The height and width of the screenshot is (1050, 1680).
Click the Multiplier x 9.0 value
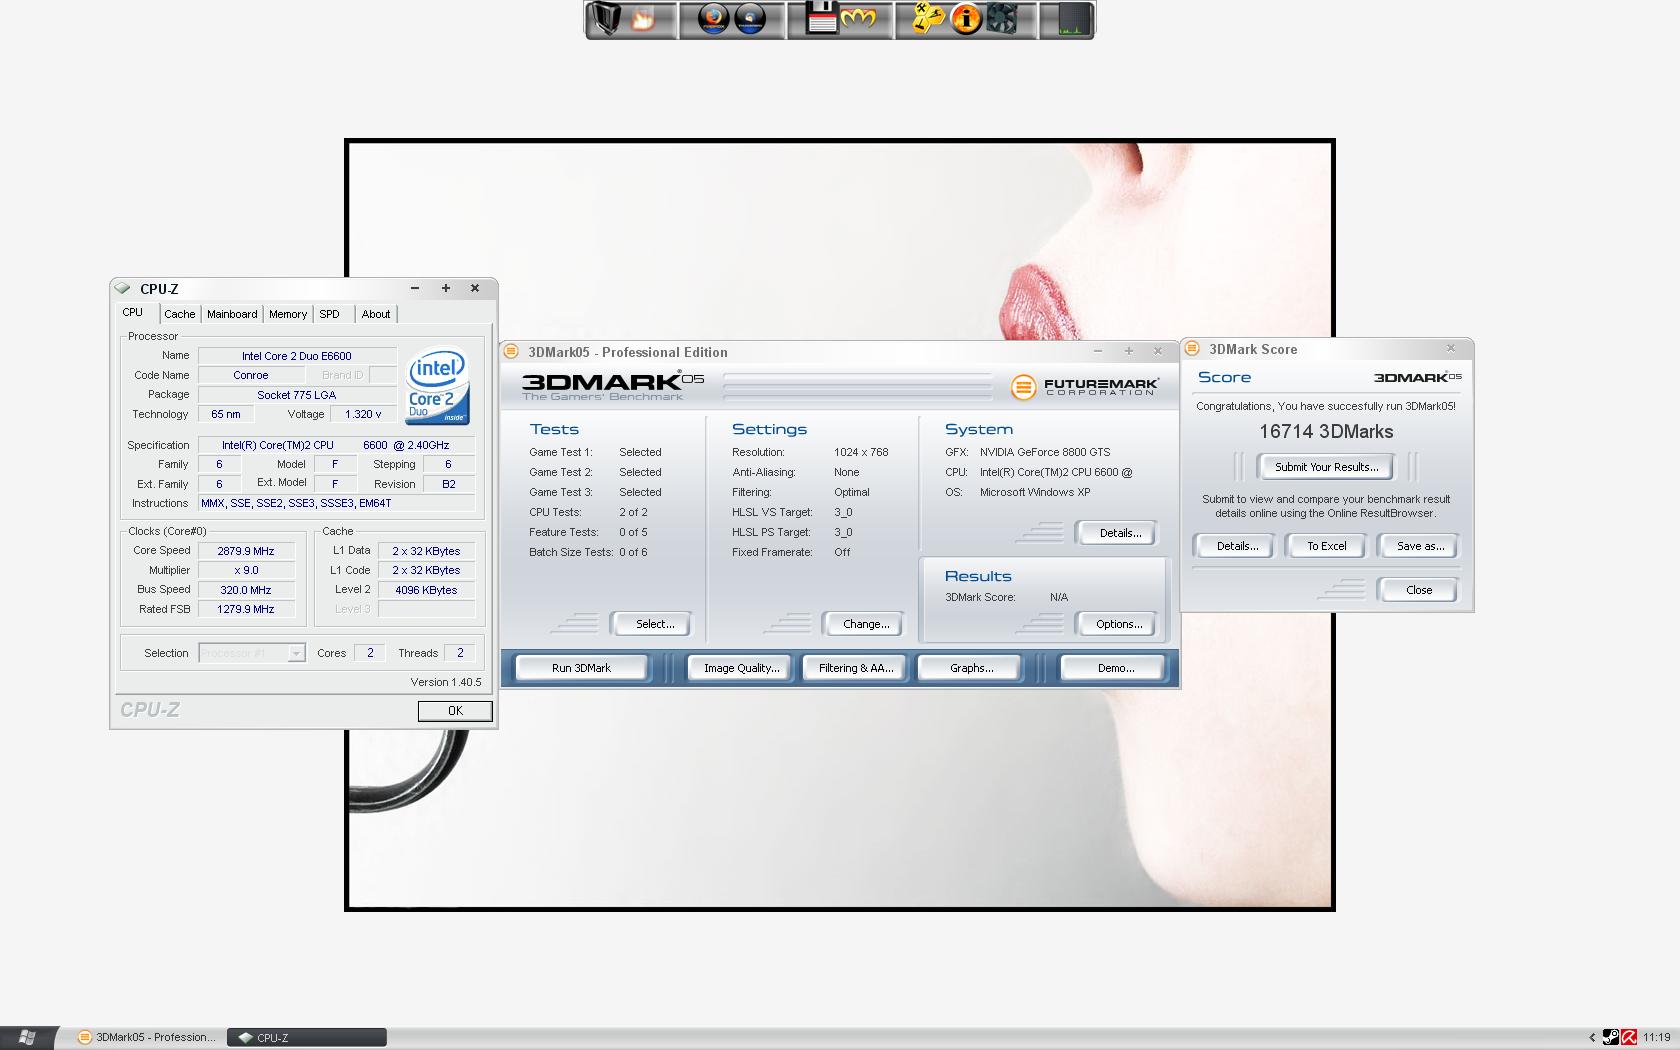(x=246, y=570)
